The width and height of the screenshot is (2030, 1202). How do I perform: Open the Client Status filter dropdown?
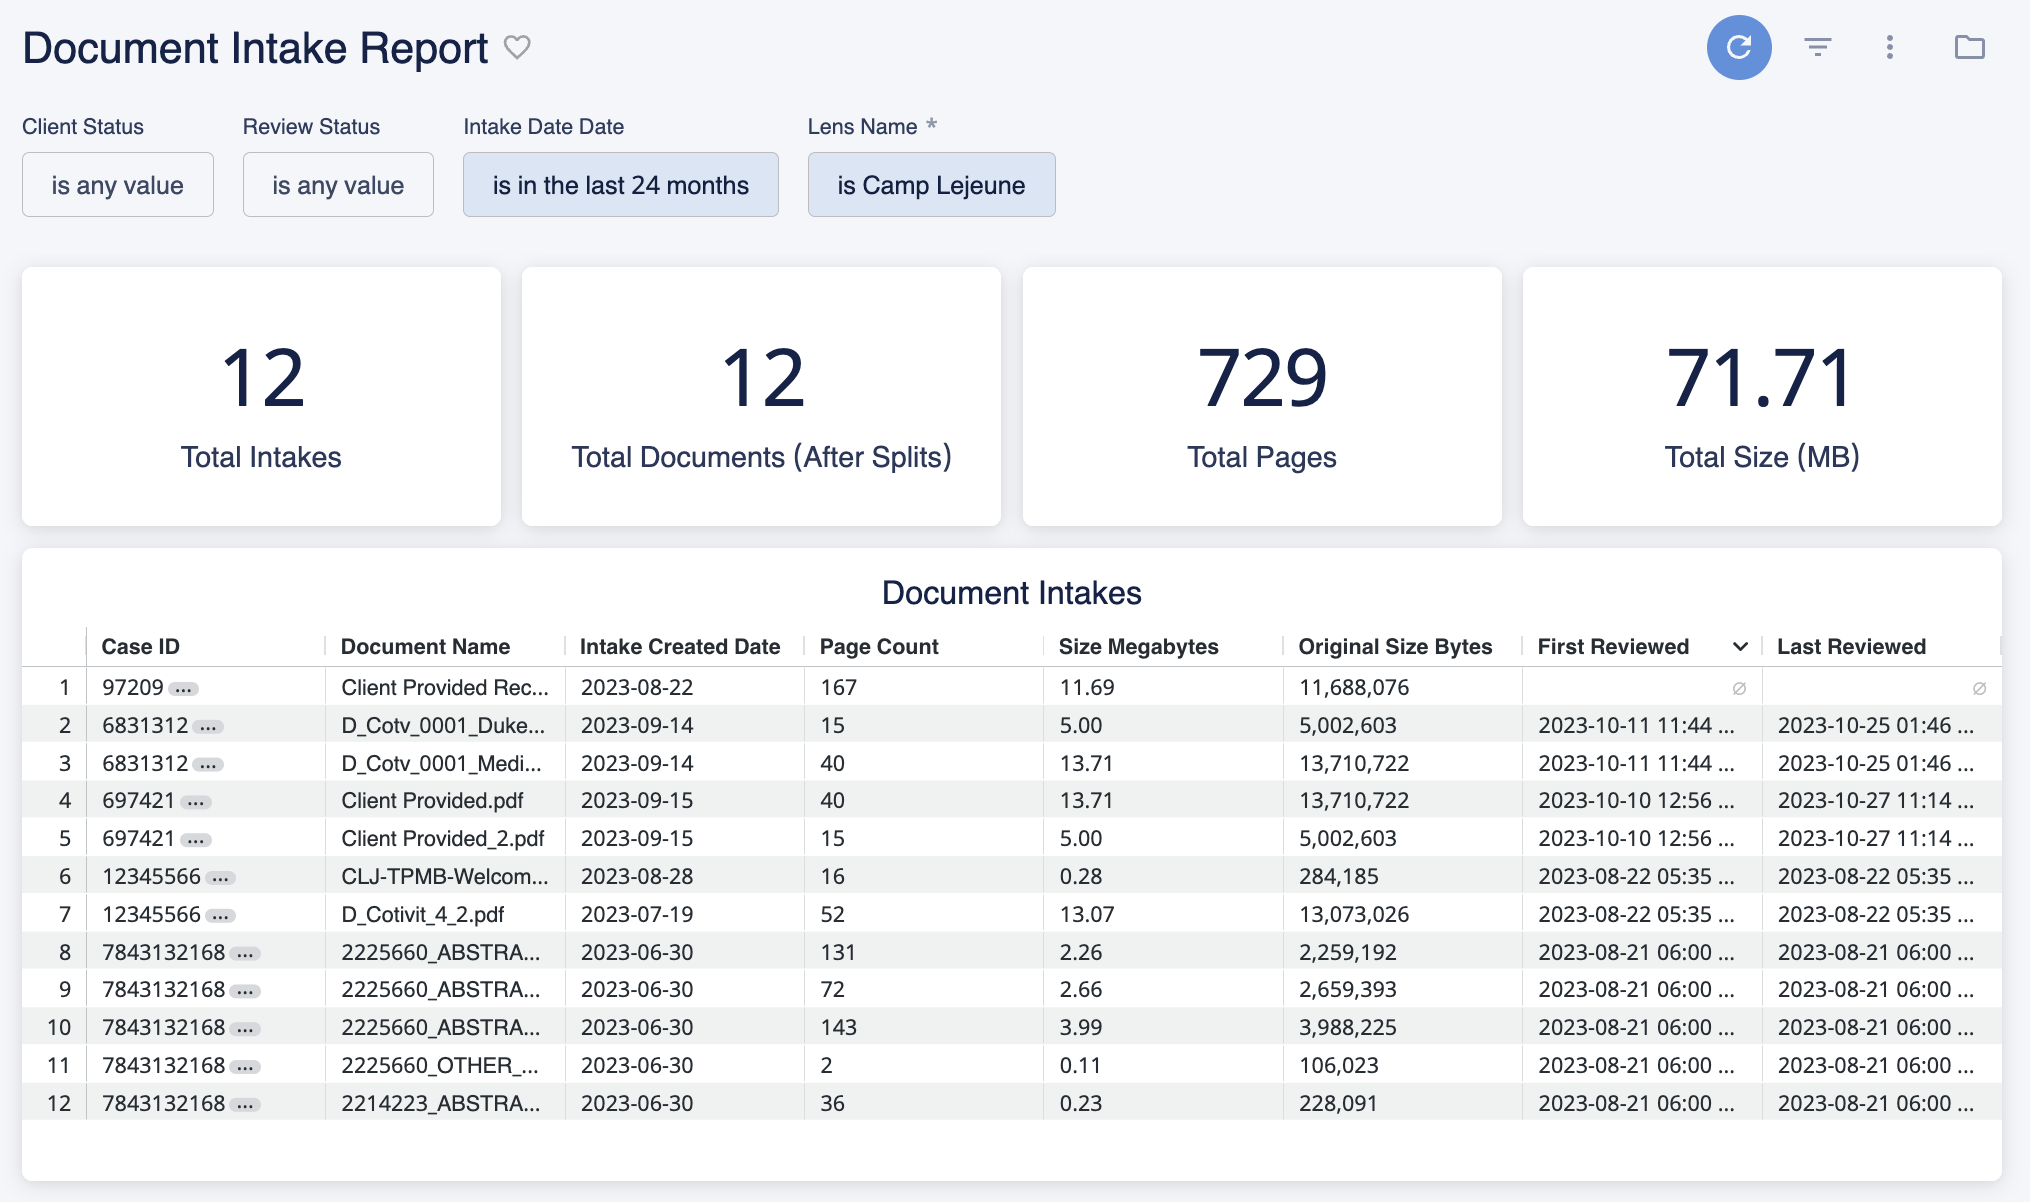tap(117, 184)
